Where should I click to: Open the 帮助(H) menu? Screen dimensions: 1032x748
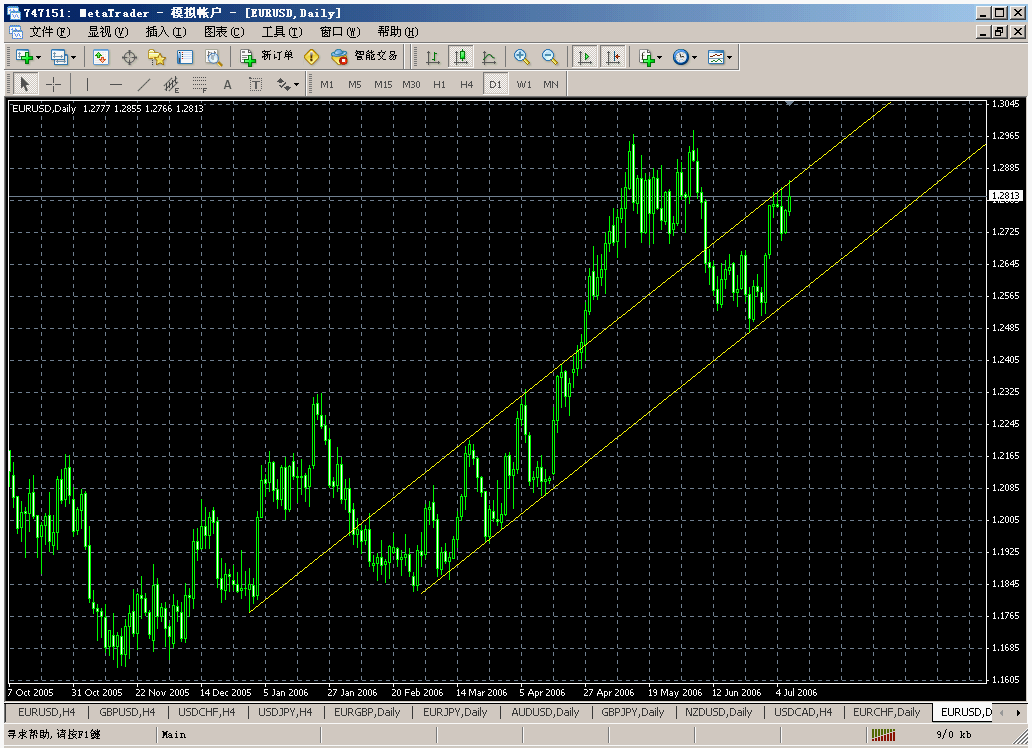(x=398, y=32)
